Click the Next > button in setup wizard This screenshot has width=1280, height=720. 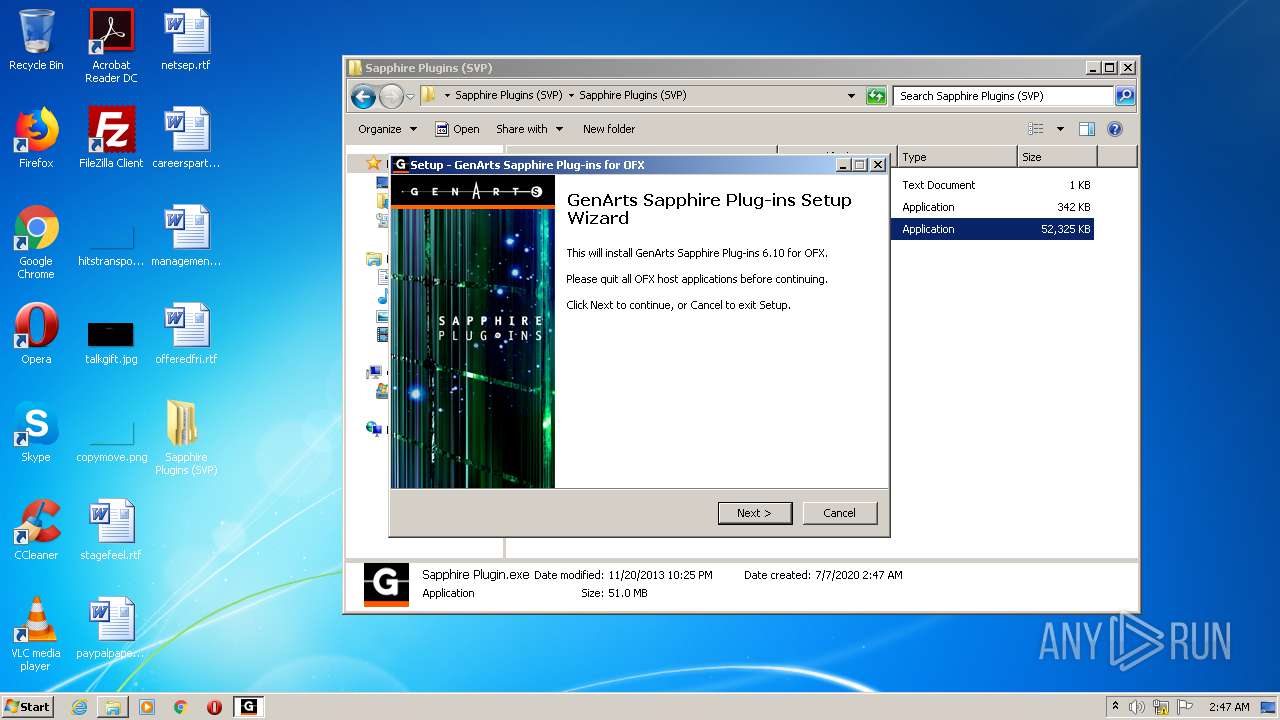tap(755, 513)
